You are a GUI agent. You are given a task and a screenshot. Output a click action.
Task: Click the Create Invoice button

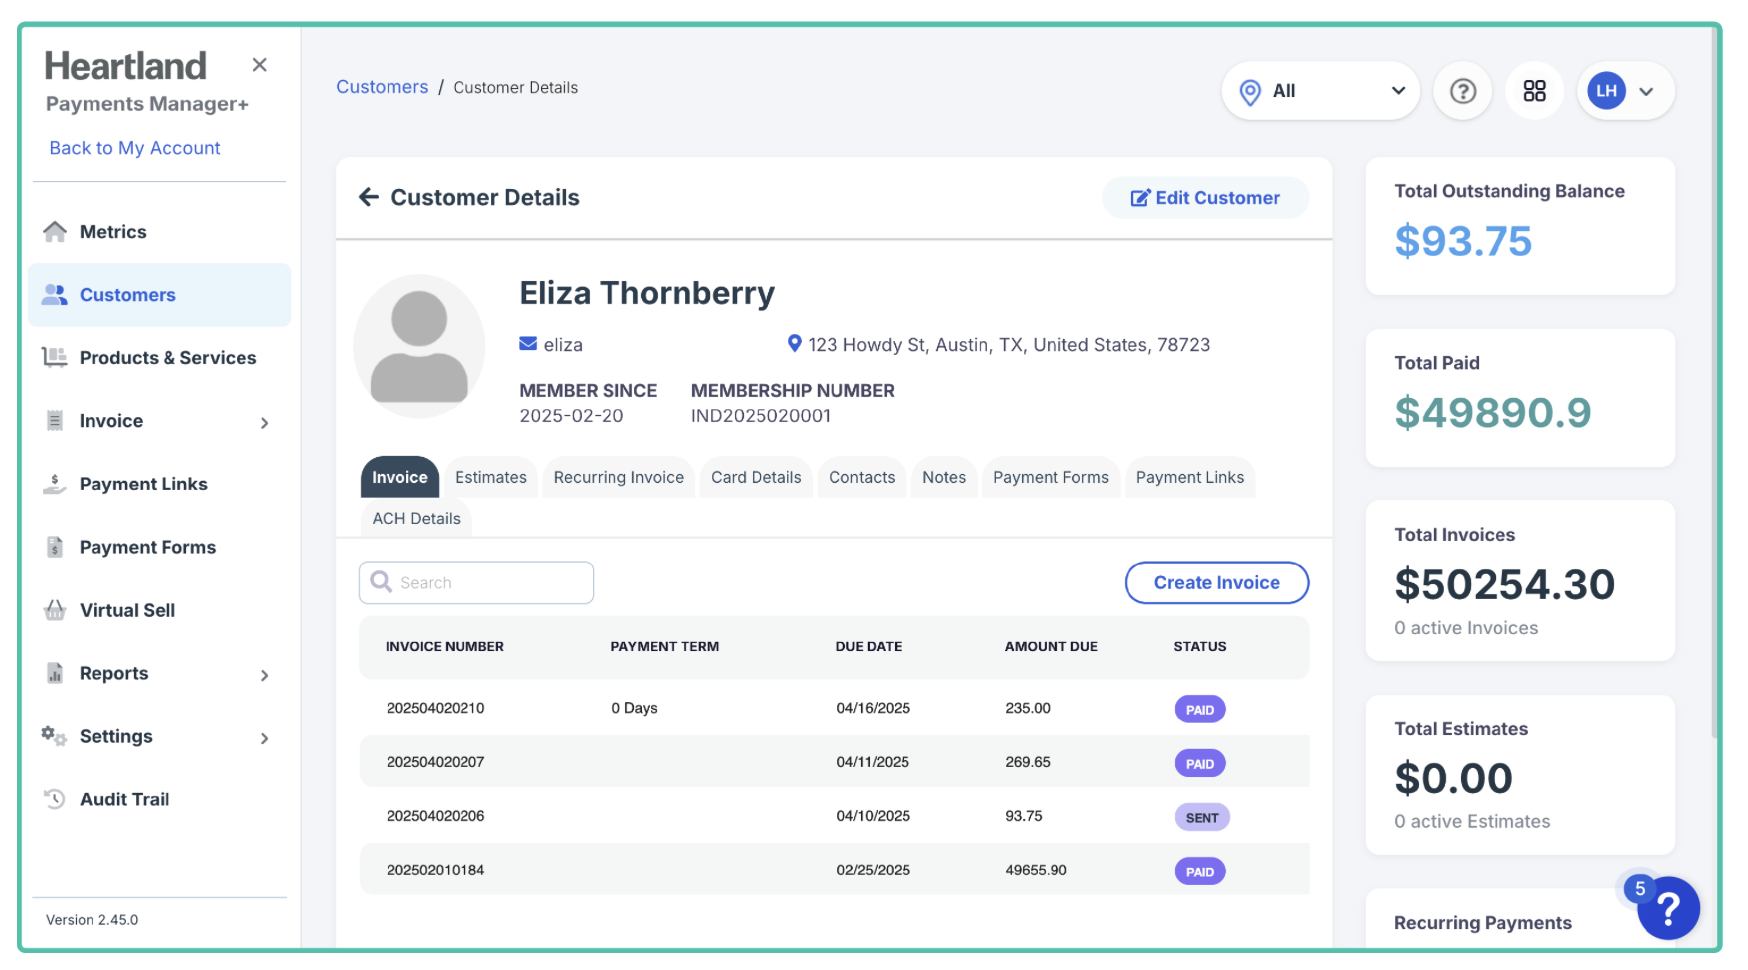click(1216, 583)
